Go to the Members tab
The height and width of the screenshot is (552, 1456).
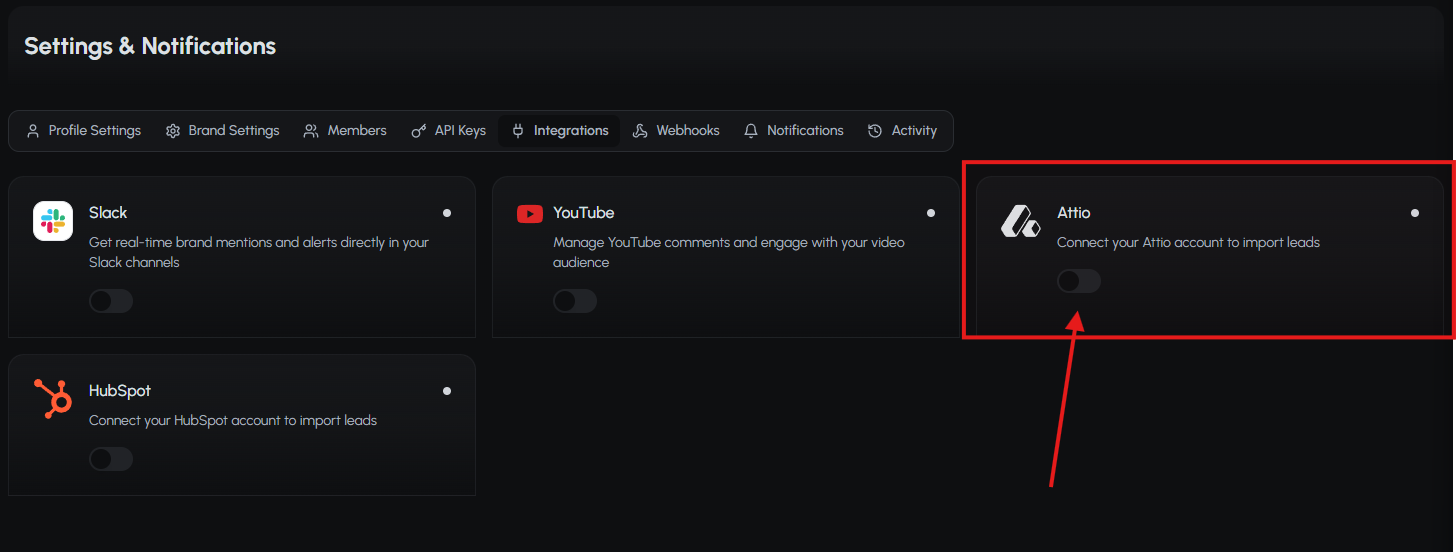[345, 131]
